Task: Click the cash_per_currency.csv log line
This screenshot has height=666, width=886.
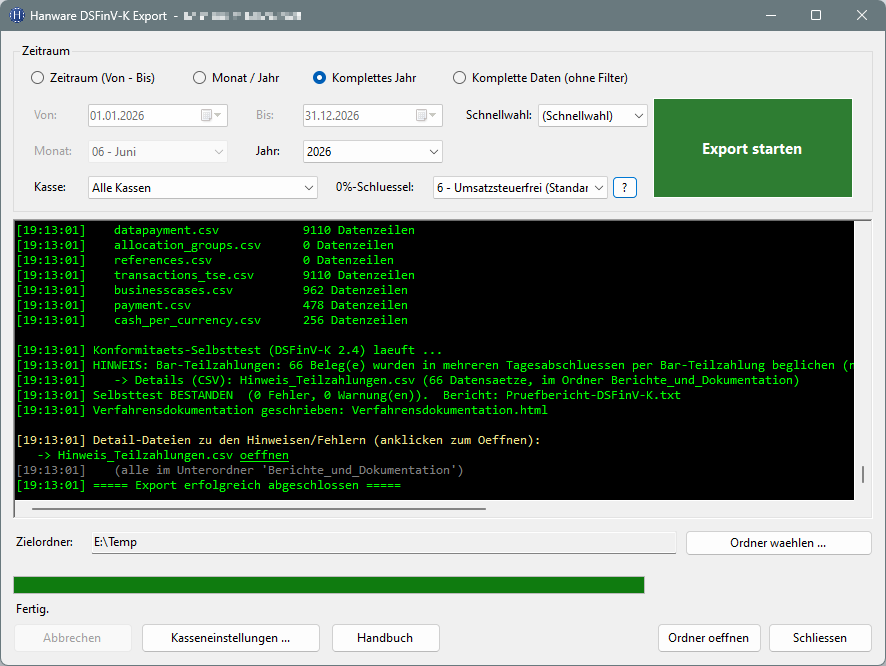Action: (212, 320)
